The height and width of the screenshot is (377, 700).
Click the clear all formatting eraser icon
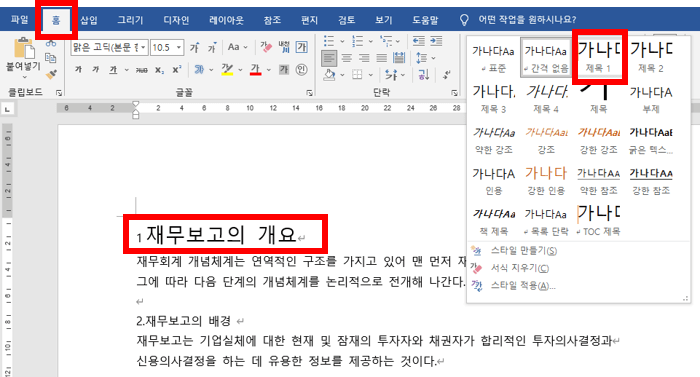point(267,47)
